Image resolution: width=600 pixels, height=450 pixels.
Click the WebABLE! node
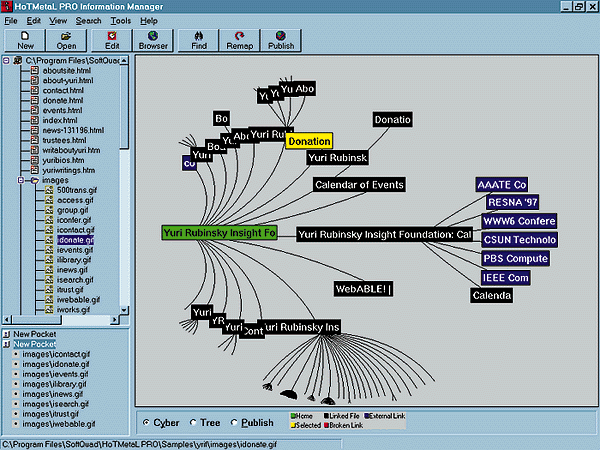point(364,289)
